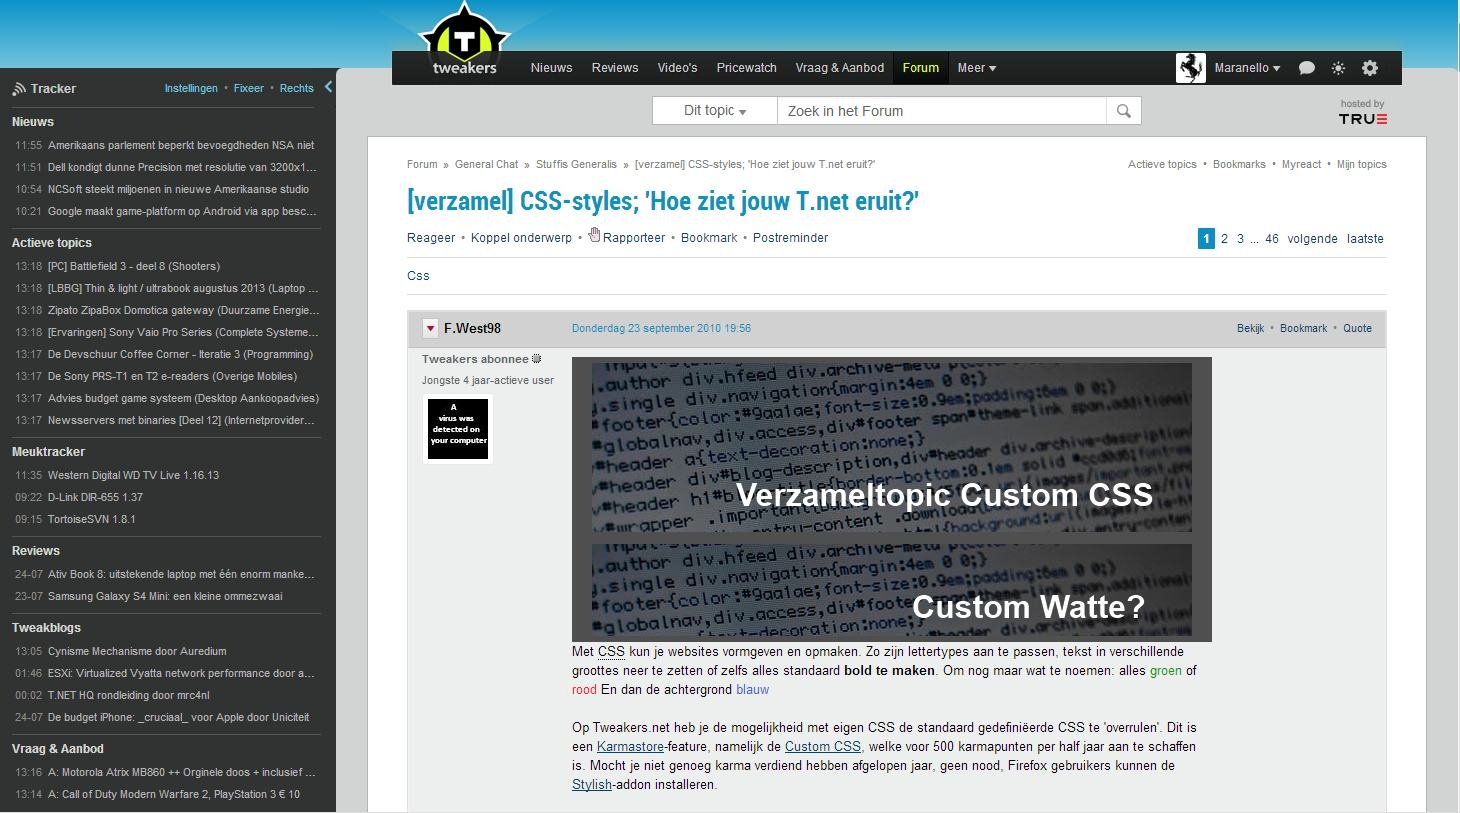
Task: Click the Css tag link
Action: [x=418, y=276]
